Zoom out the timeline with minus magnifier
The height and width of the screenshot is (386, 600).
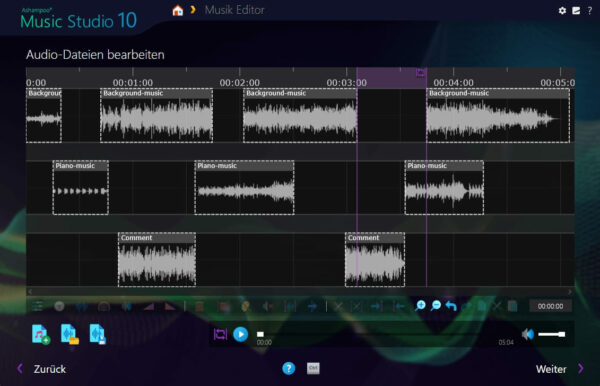pyautogui.click(x=436, y=306)
